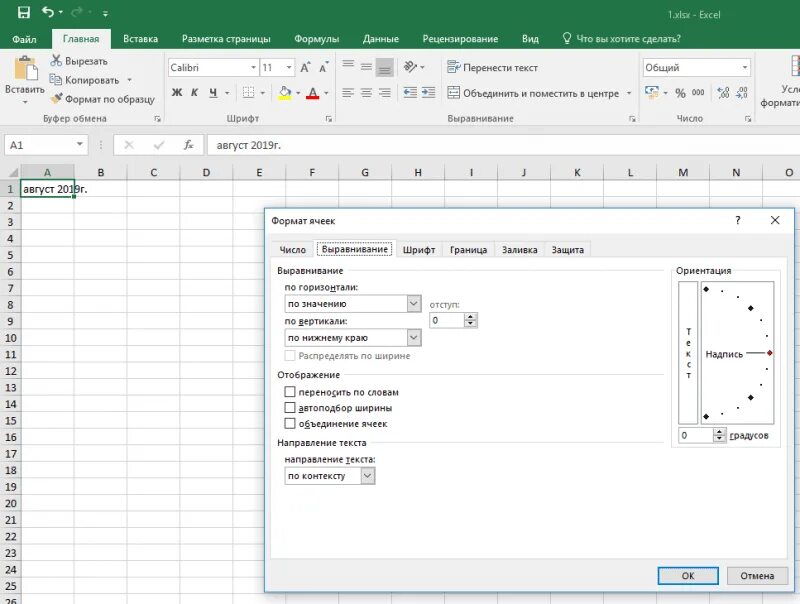Check автоподбор ширины
This screenshot has width=800, height=604.
[290, 408]
